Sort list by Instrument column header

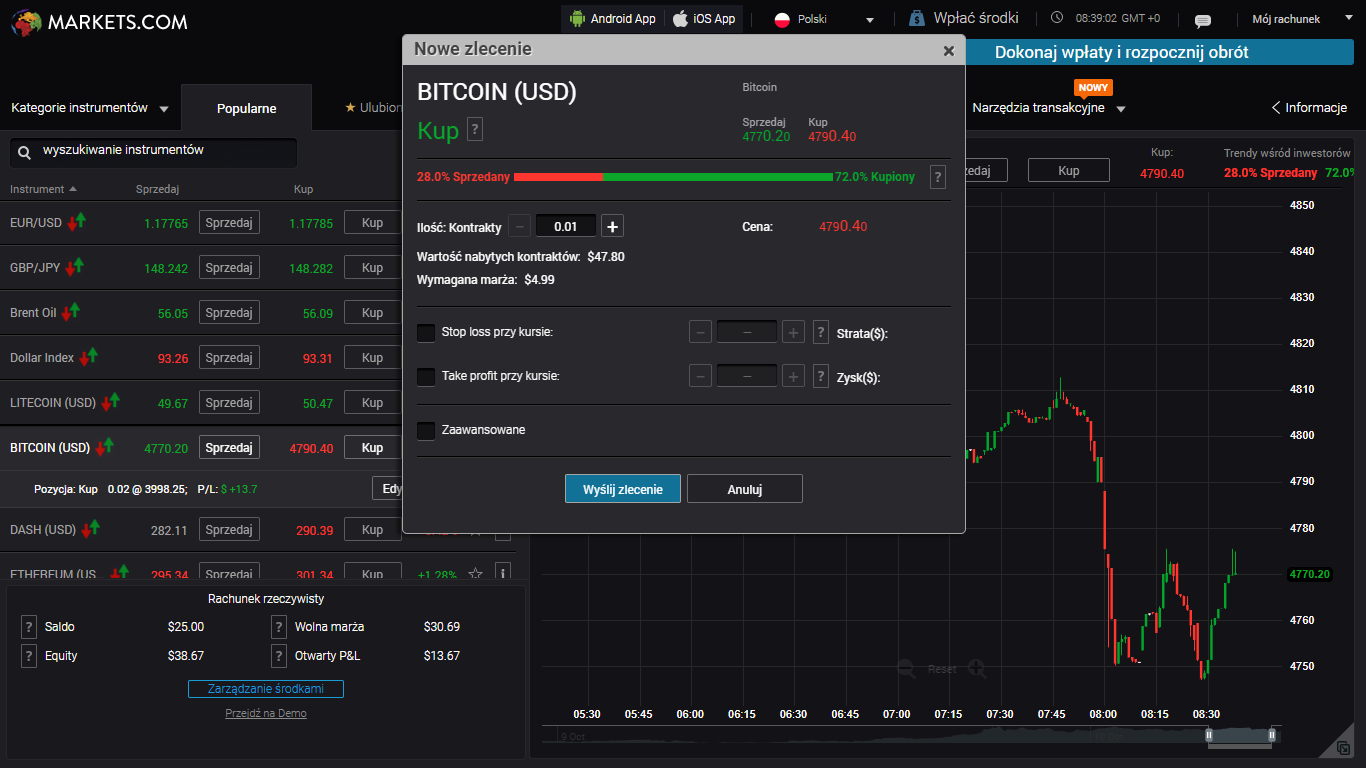click(43, 189)
